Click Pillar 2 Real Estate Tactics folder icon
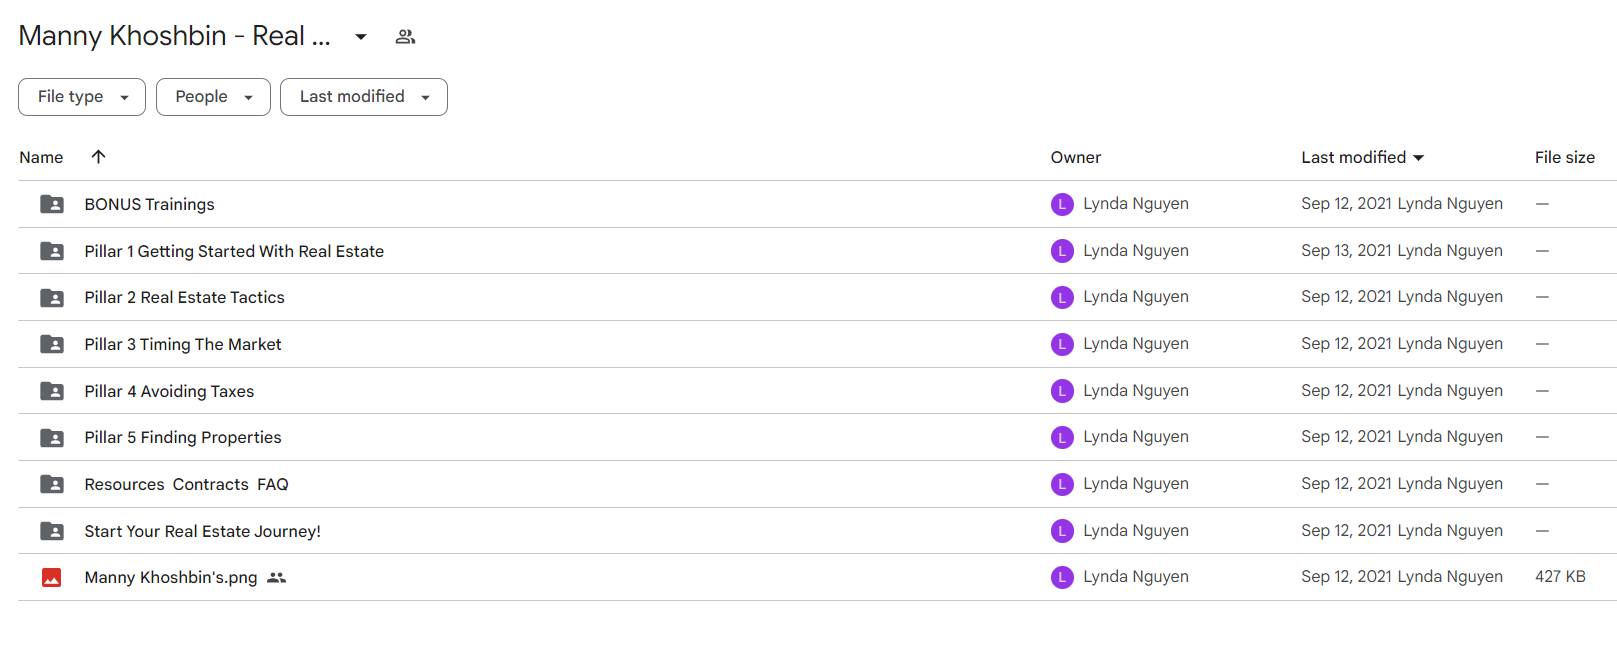The width and height of the screenshot is (1617, 662). (x=52, y=298)
